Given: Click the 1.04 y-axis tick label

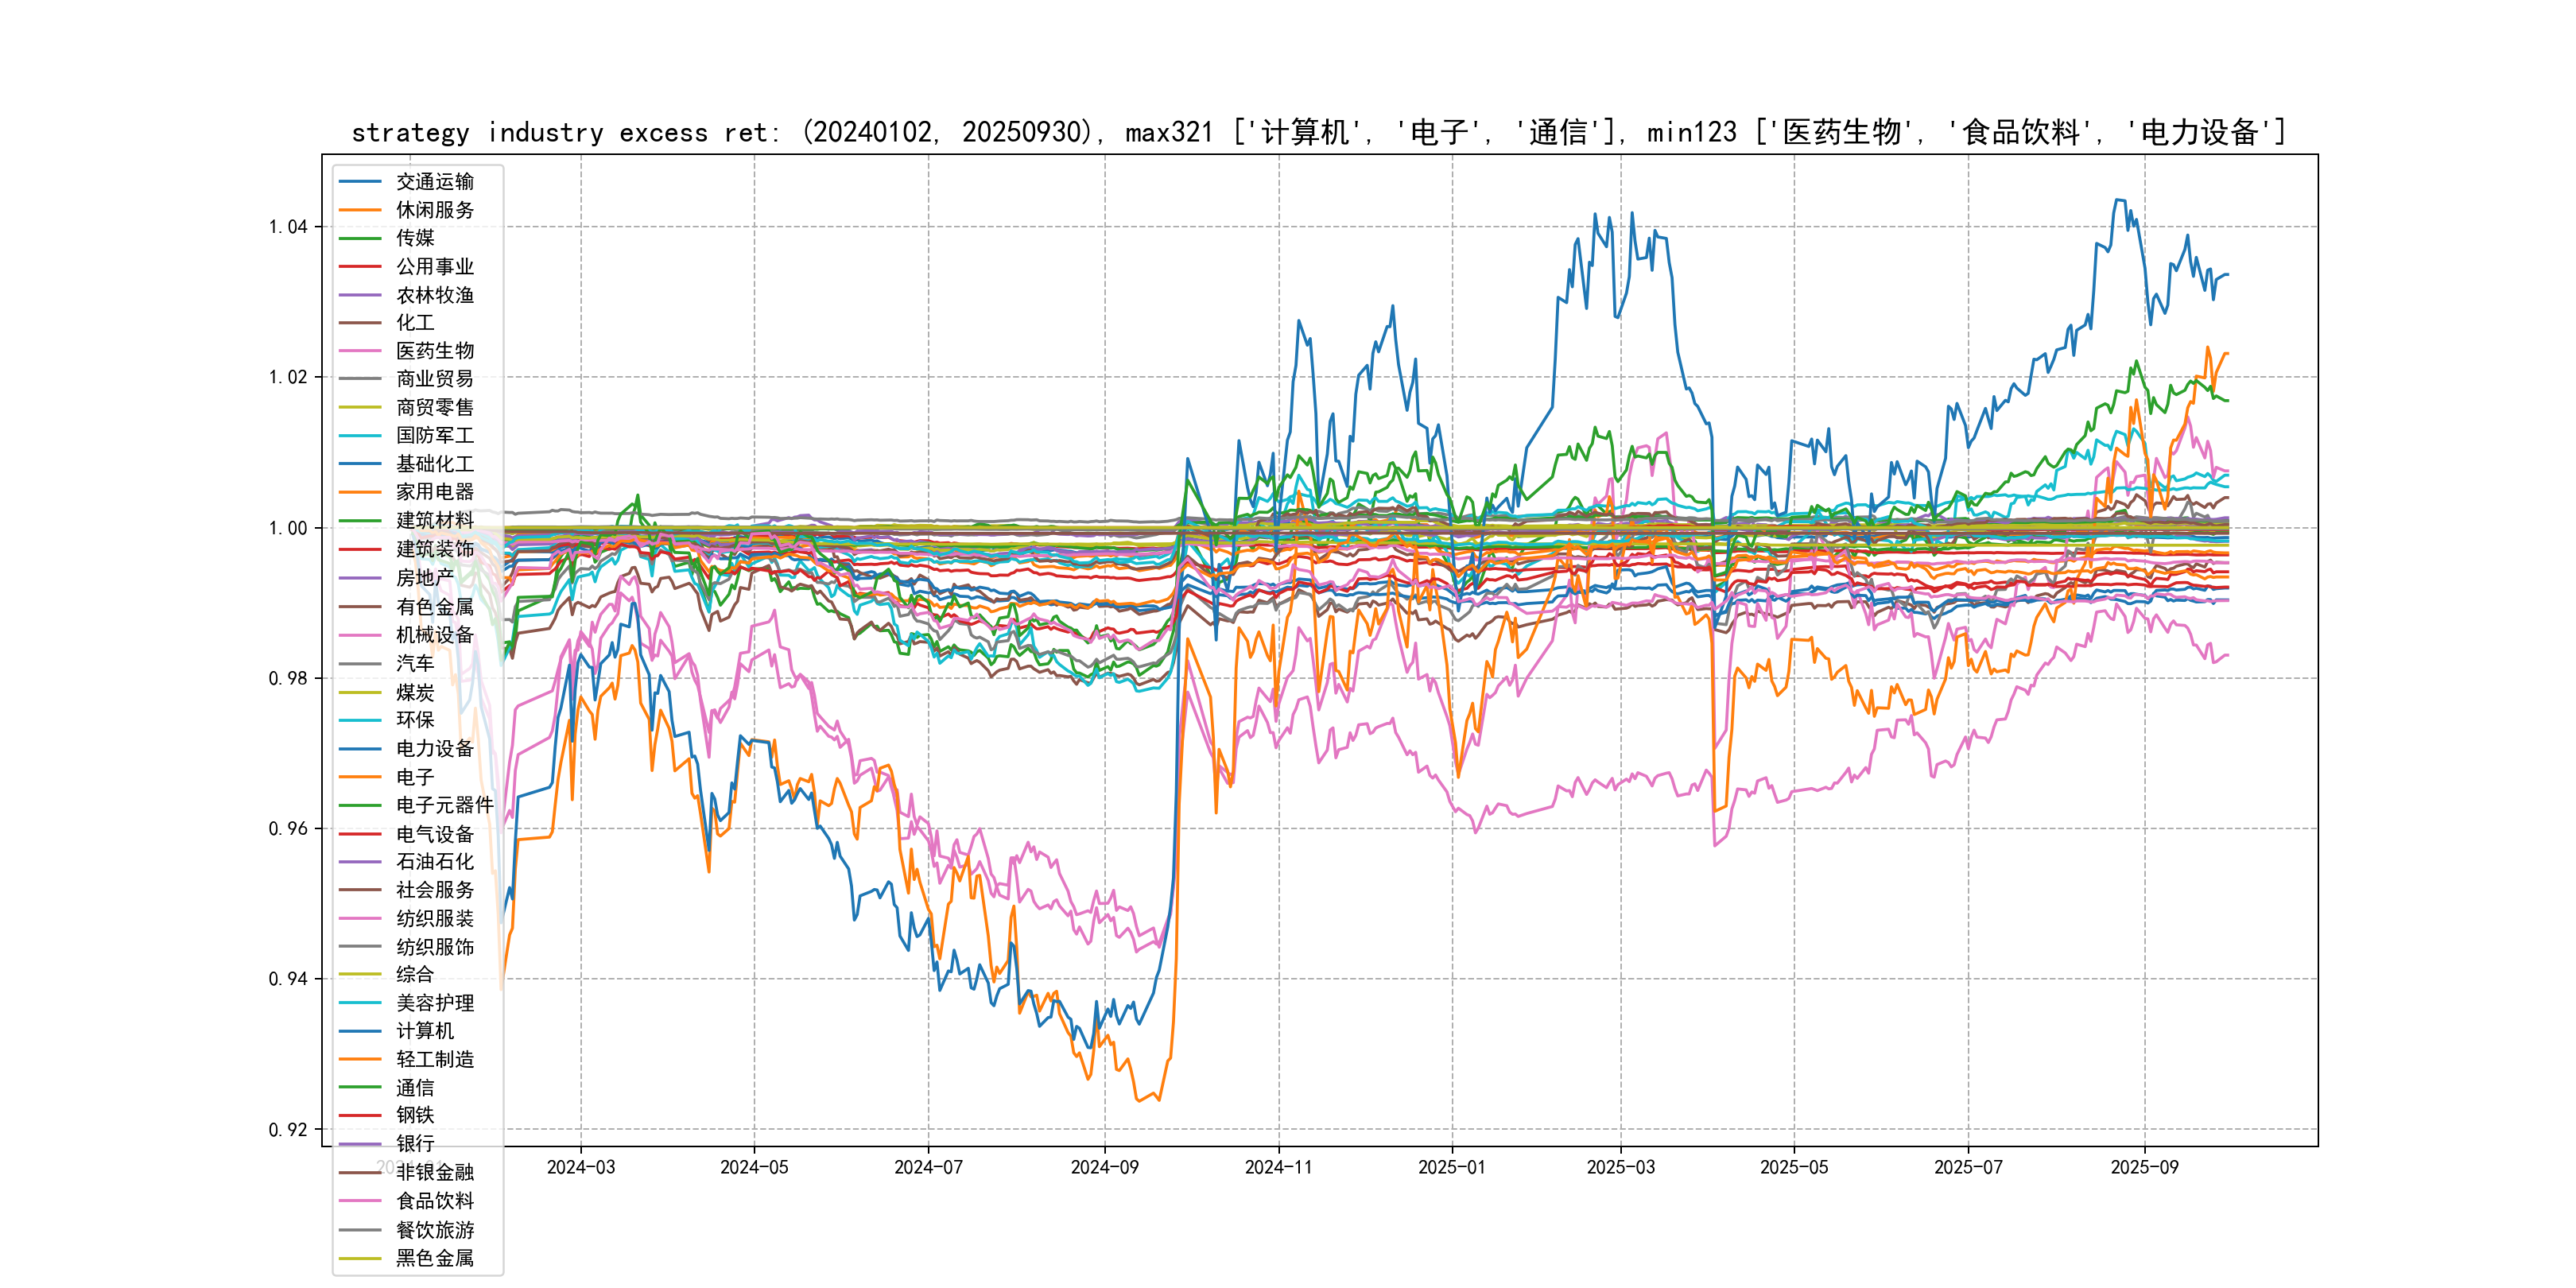Looking at the screenshot, I should coord(287,227).
